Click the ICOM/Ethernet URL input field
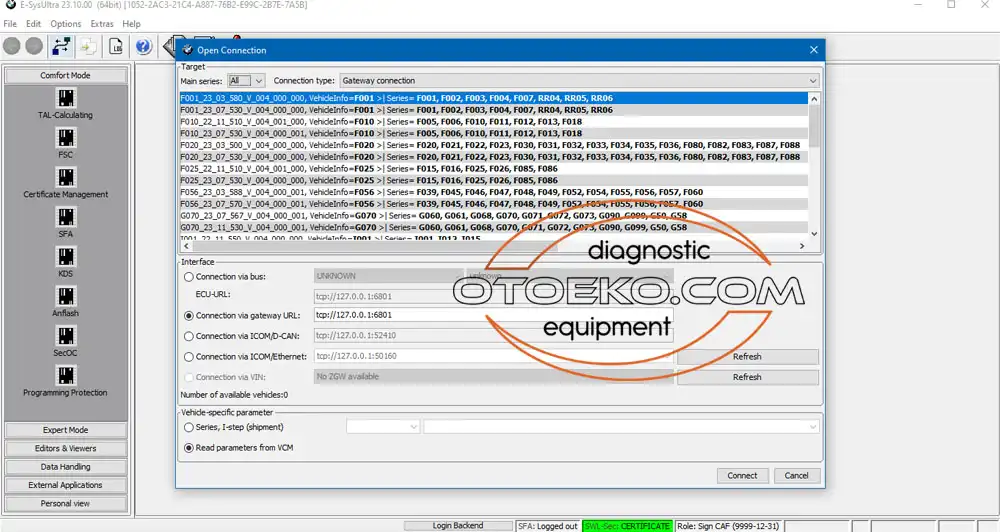The height and width of the screenshot is (532, 1000). pyautogui.click(x=494, y=356)
